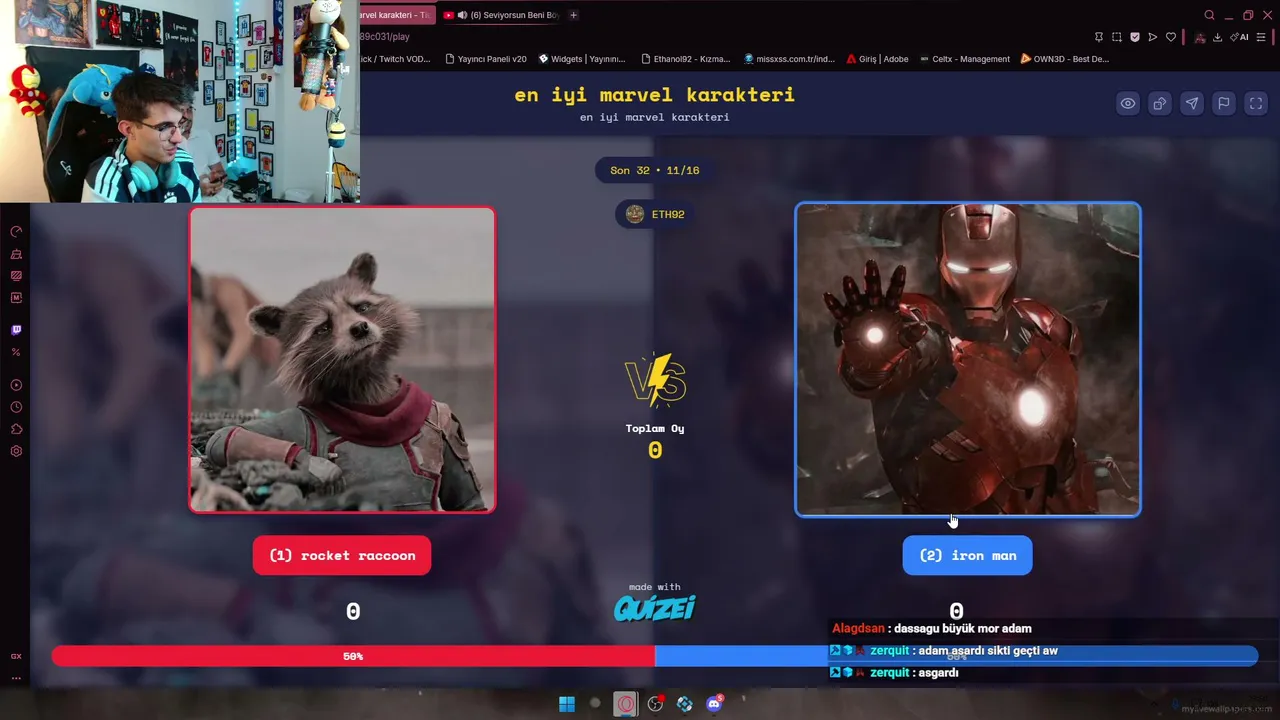Viewport: 1280px width, 720px height.
Task: Click the send flow arrow icon
Action: tap(1153, 37)
